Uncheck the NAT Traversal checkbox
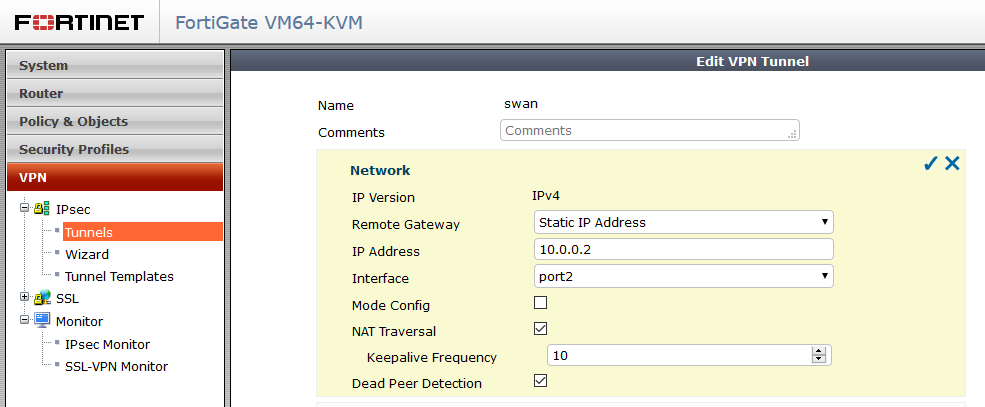Viewport: 985px width, 407px height. [540, 329]
